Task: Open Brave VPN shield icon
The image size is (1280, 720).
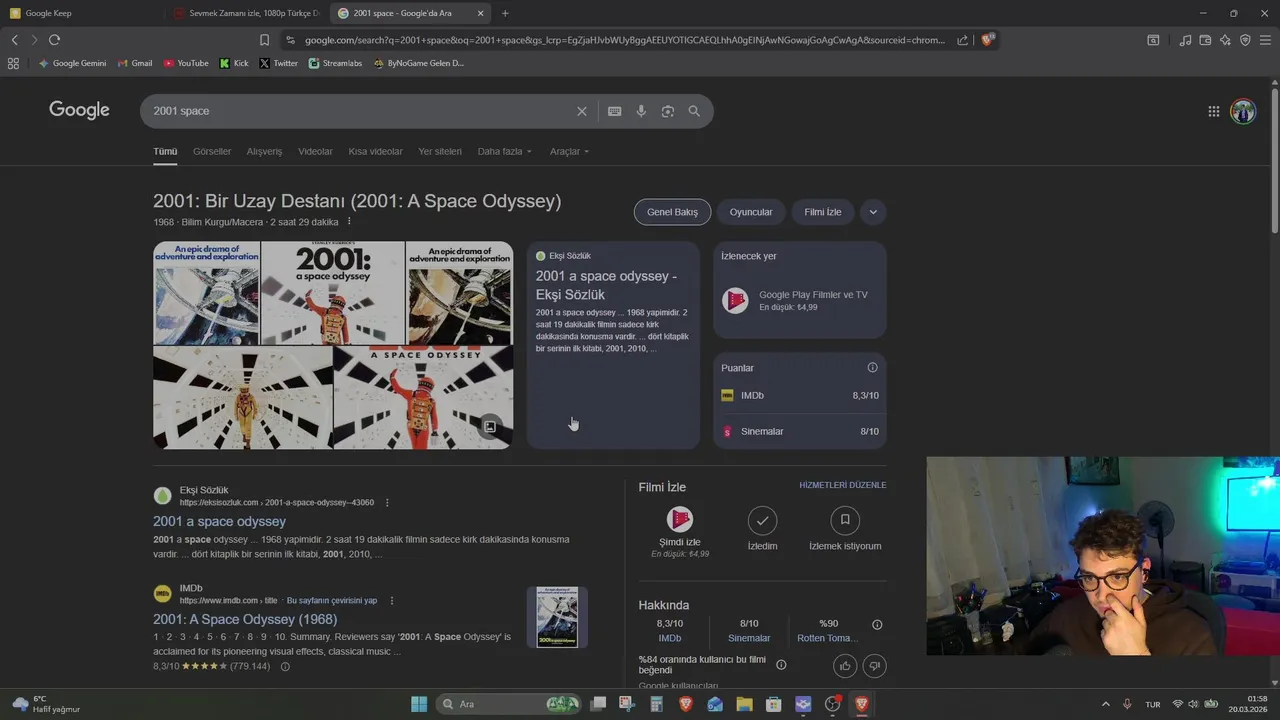Action: (x=1245, y=40)
